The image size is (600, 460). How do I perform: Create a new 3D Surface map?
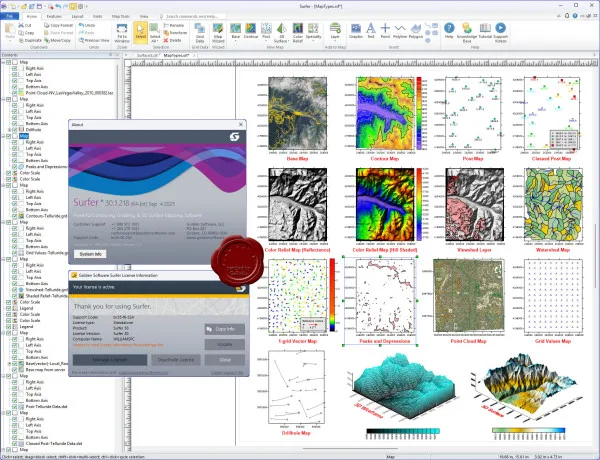click(281, 33)
